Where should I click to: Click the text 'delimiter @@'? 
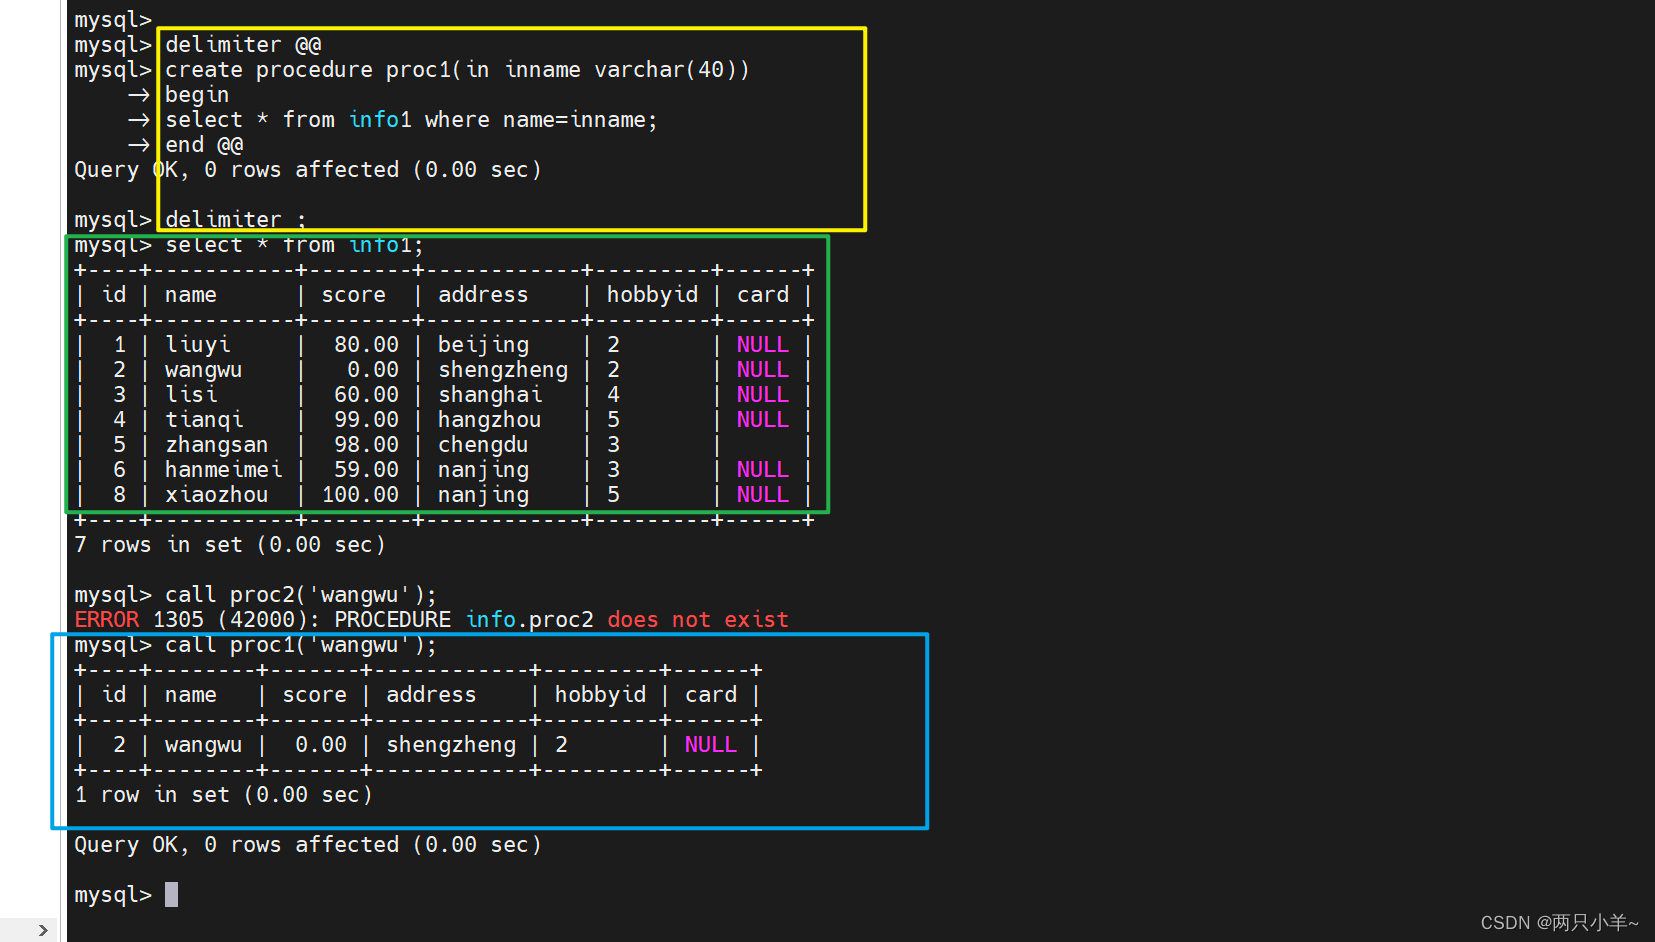[x=243, y=45]
